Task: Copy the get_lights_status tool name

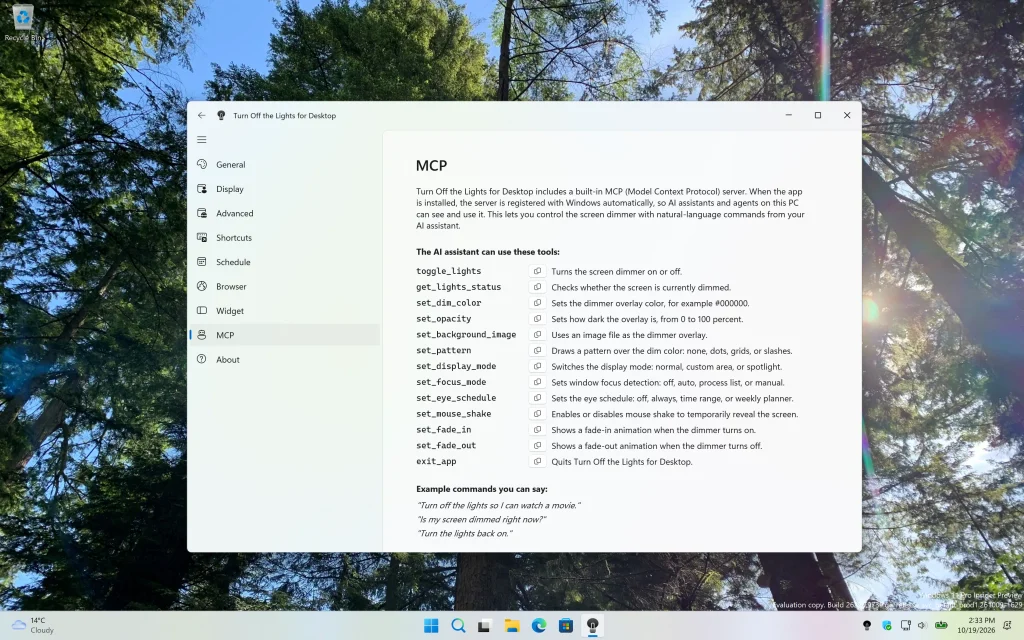Action: click(537, 287)
